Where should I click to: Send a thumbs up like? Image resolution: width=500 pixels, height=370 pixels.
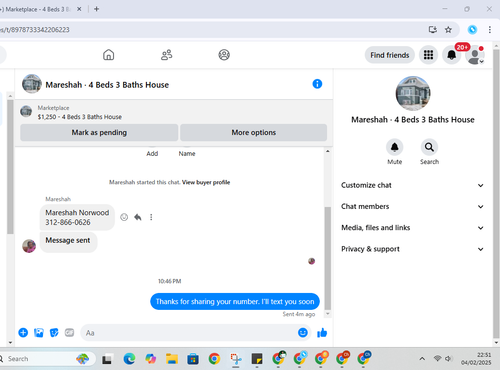[322, 333]
